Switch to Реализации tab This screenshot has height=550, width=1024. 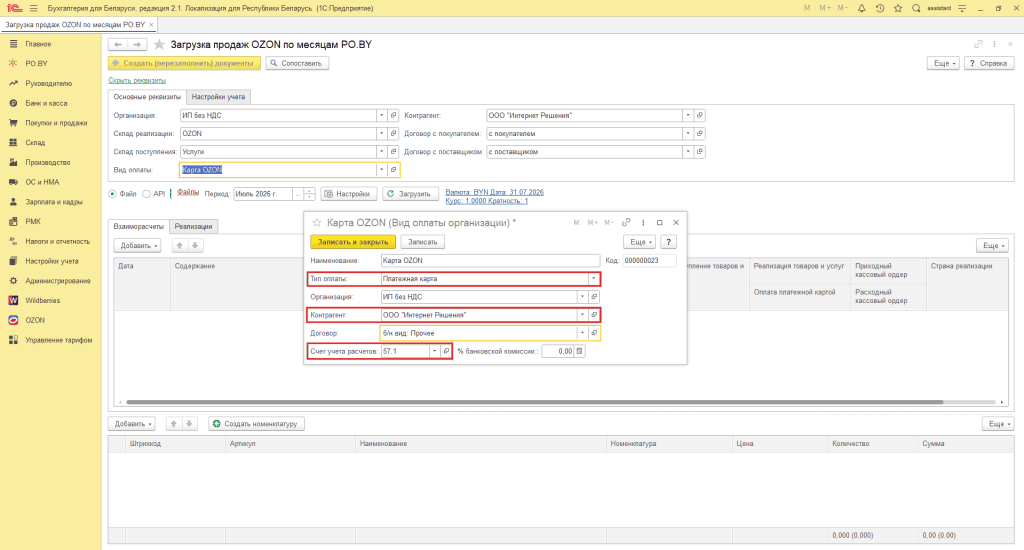click(x=193, y=226)
